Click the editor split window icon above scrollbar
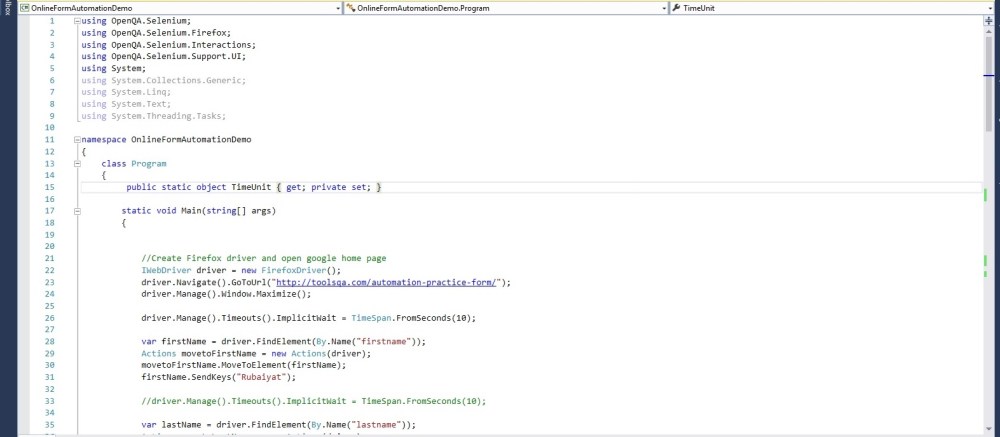 click(989, 21)
